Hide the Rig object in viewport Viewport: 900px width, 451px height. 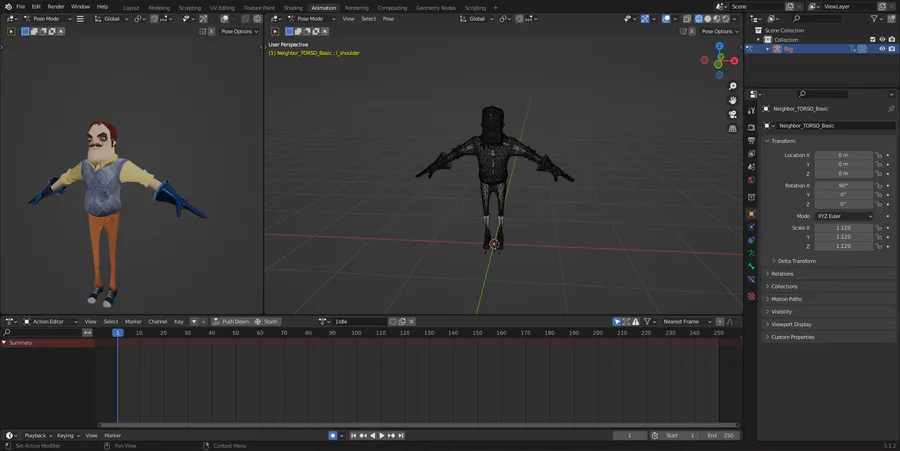(x=881, y=48)
